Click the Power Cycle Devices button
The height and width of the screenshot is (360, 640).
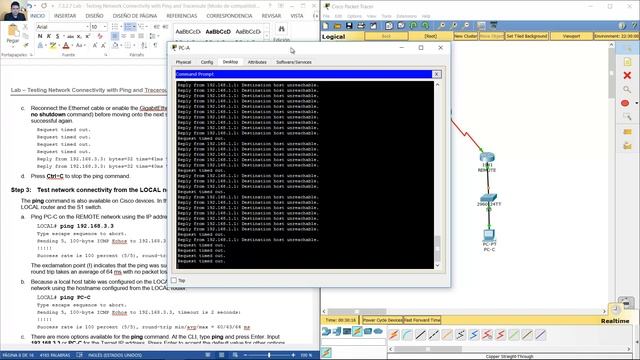pyautogui.click(x=382, y=320)
